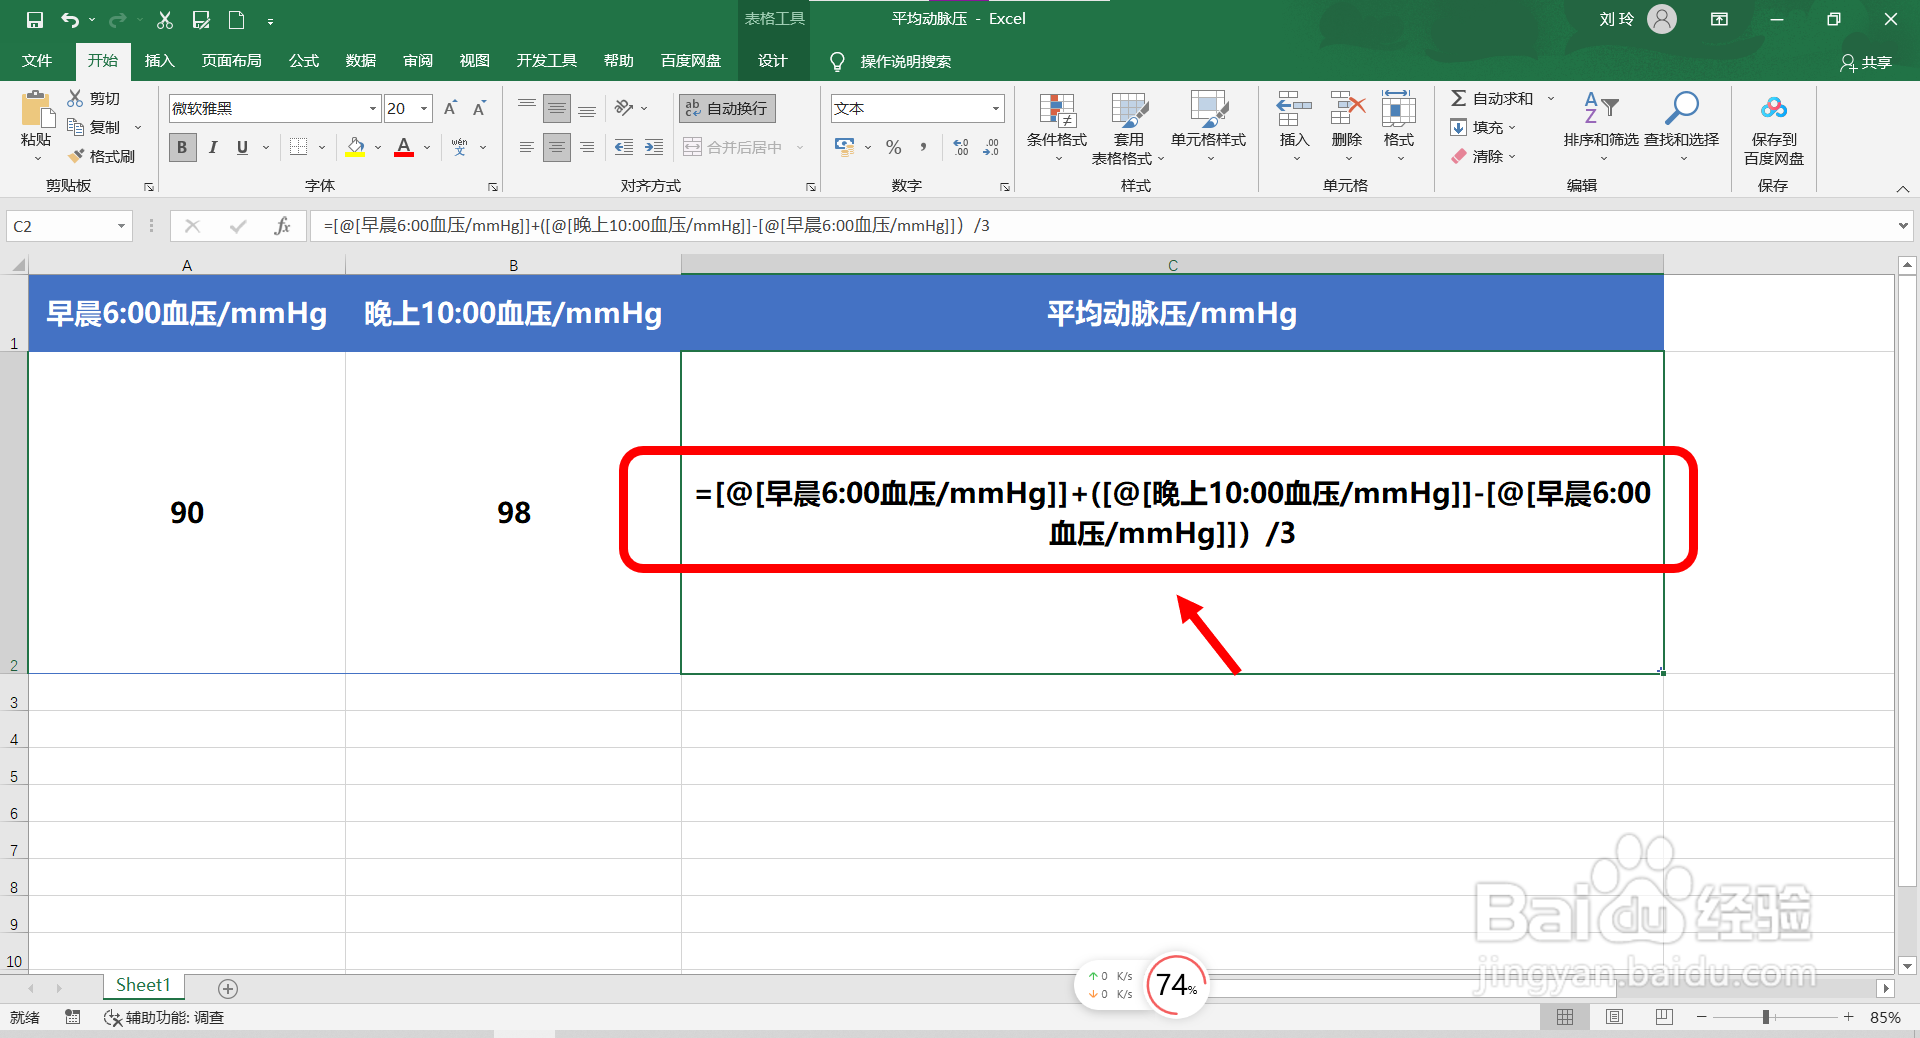
Task: Toggle italic formatting
Action: click(212, 147)
